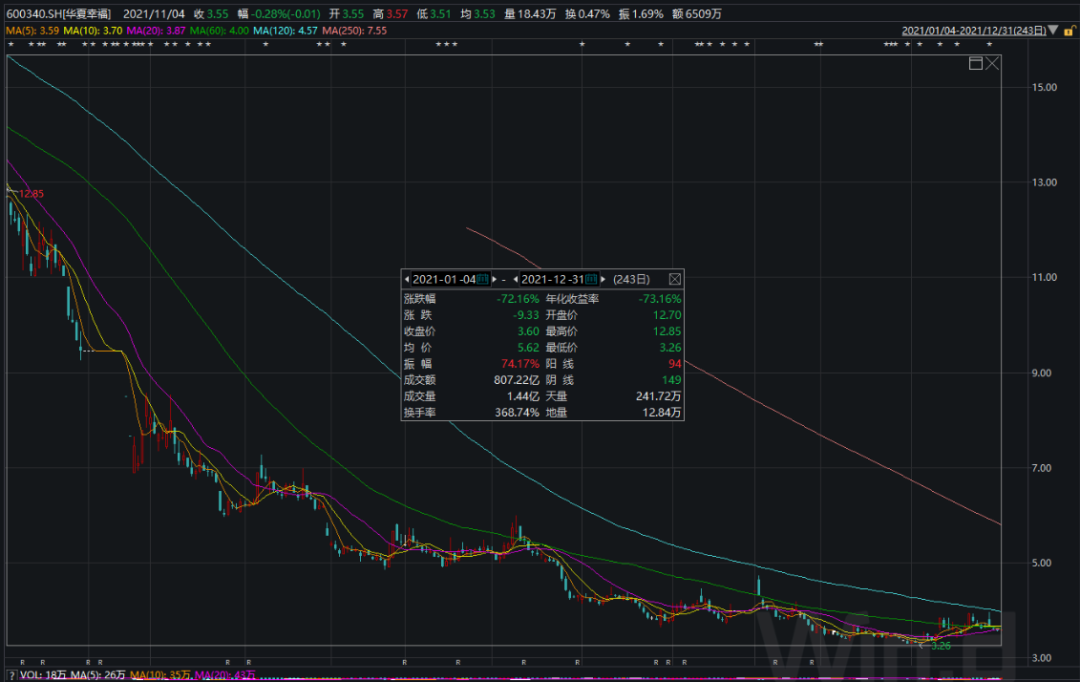Click the VOL: 18万 volume label
The width and height of the screenshot is (1080, 682).
pos(43,675)
